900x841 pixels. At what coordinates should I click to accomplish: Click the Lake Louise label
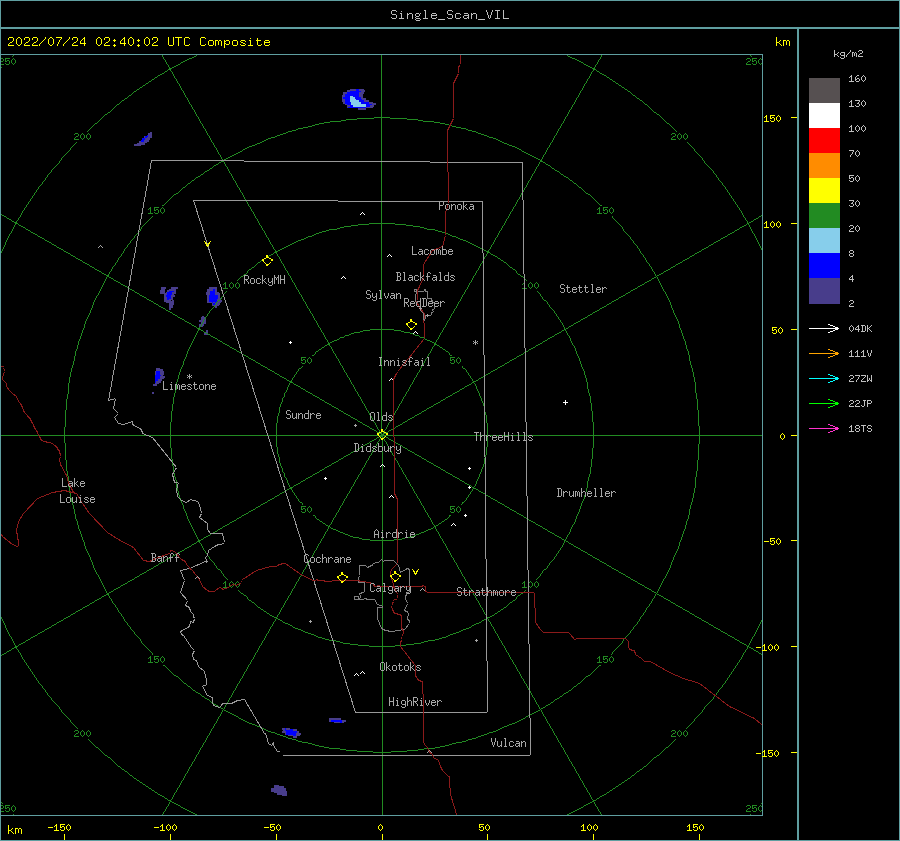(77, 491)
